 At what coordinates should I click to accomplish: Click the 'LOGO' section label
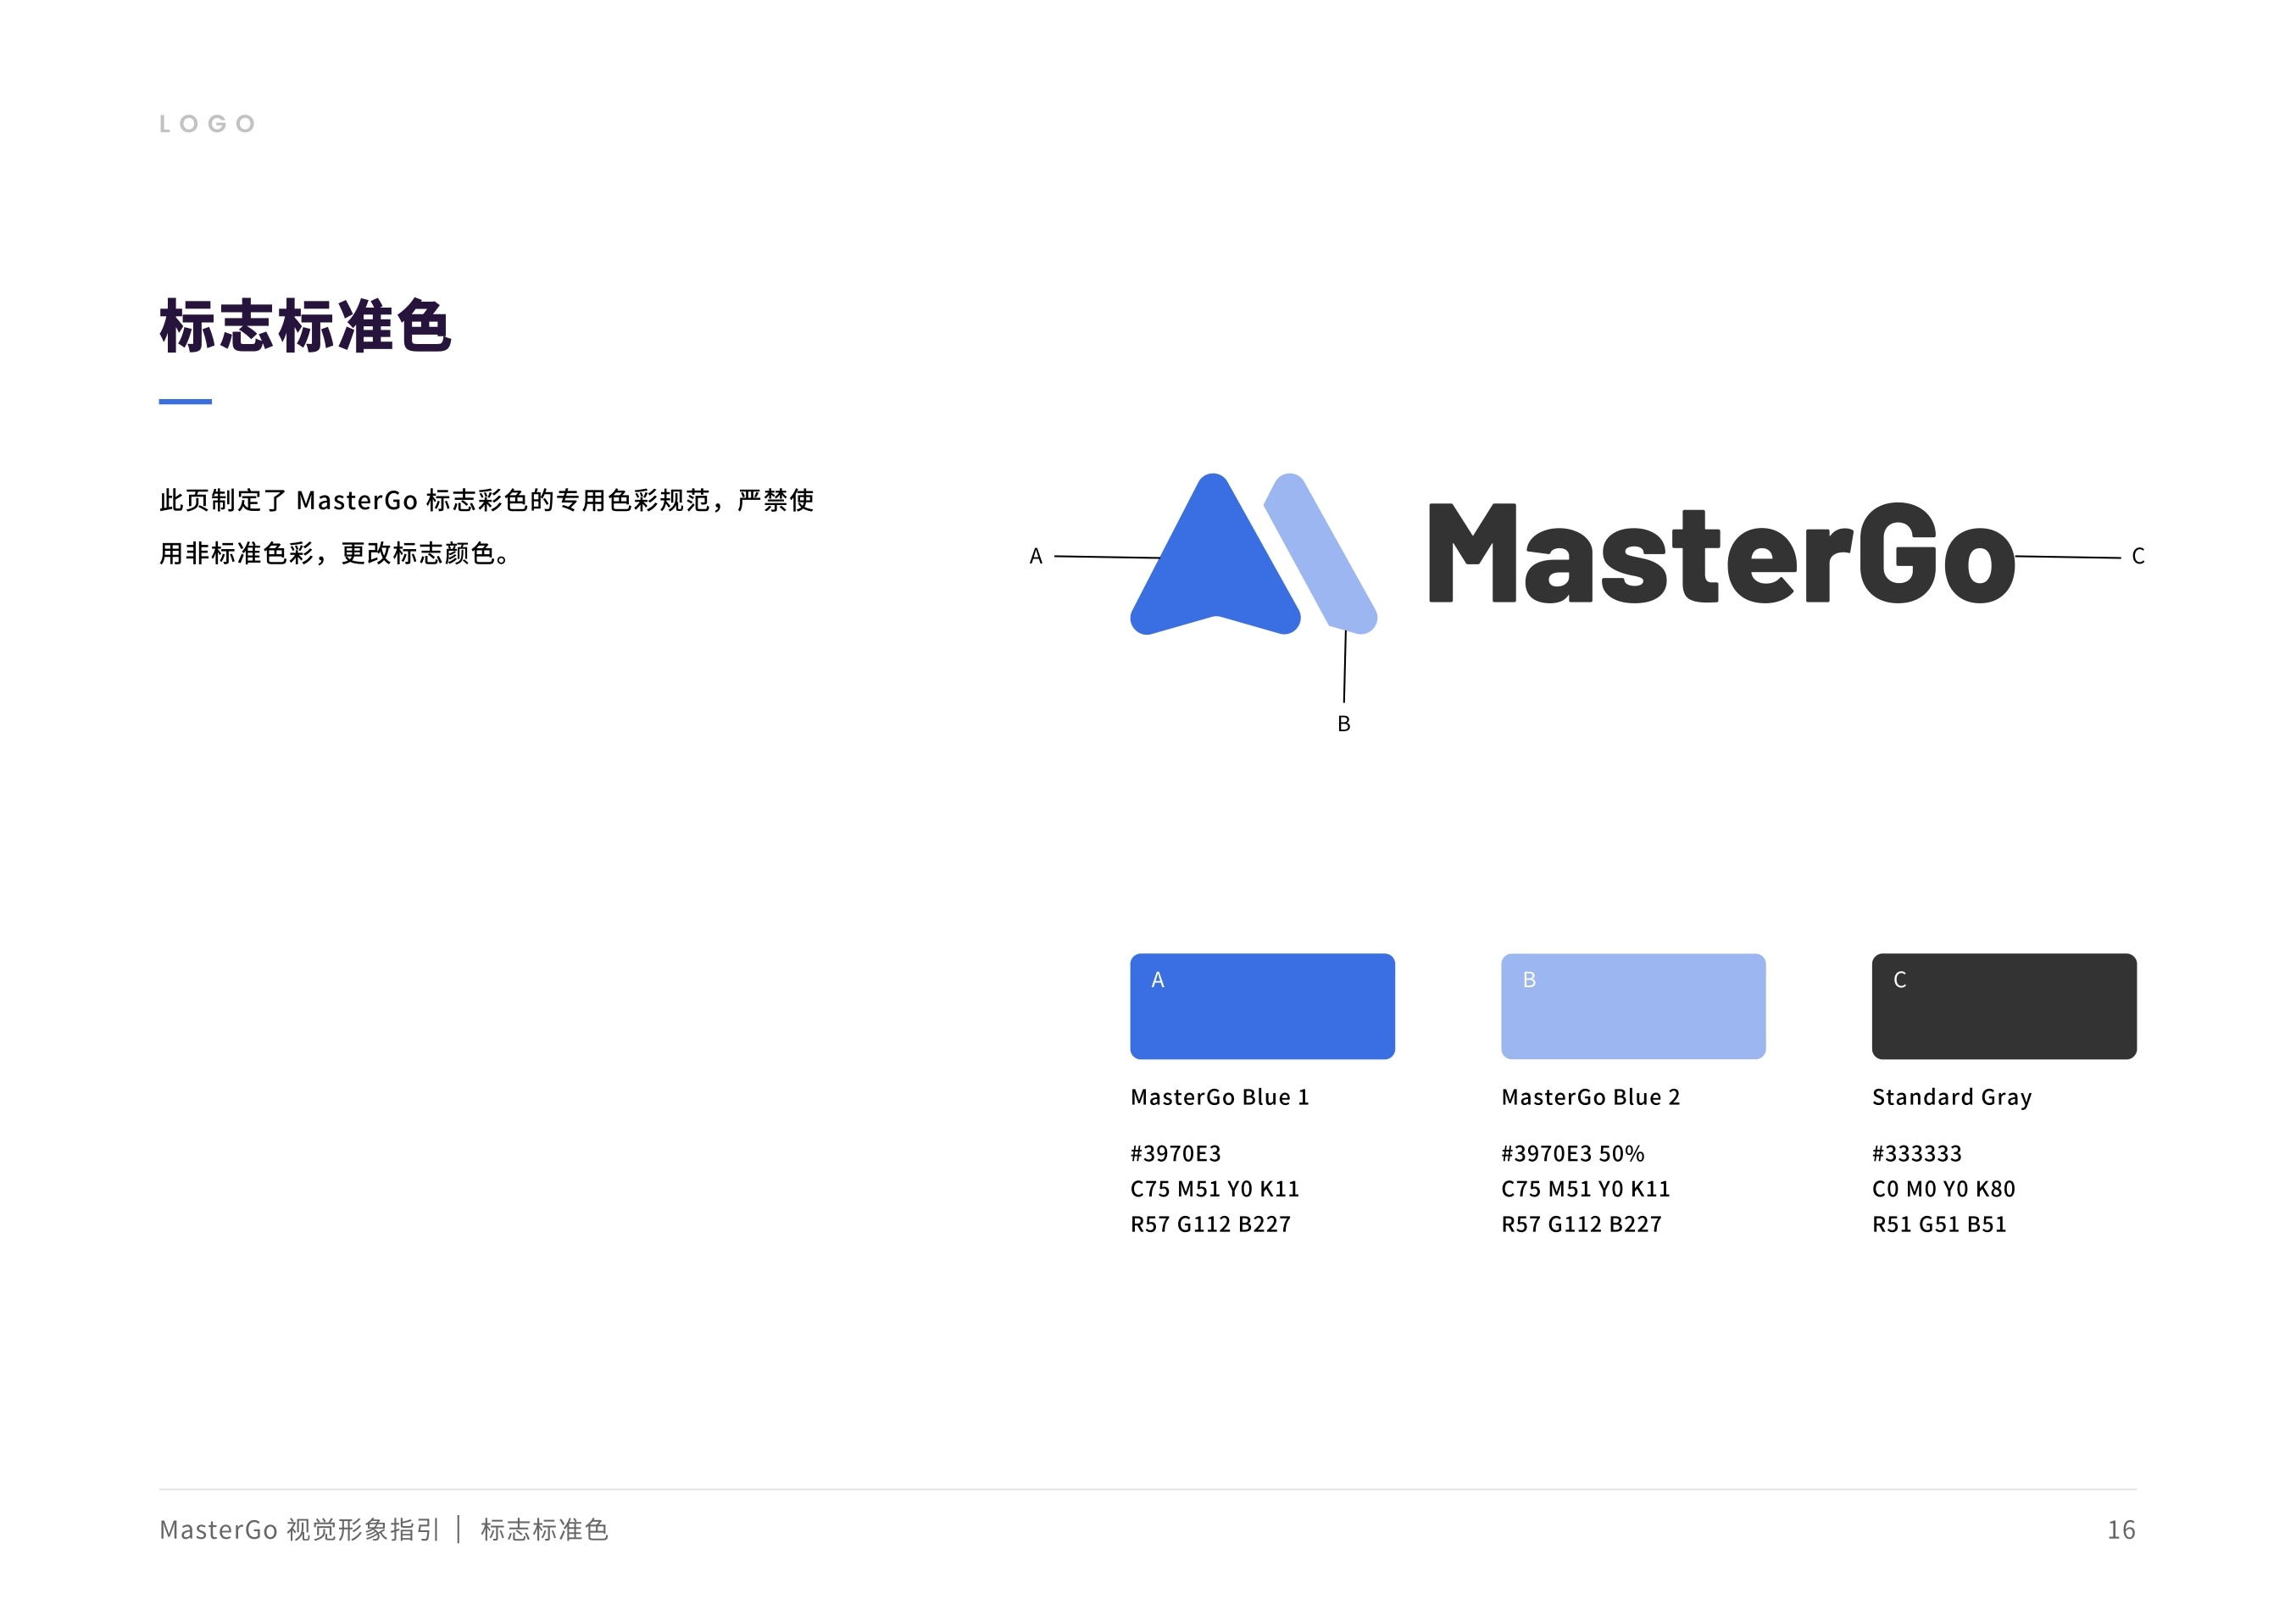pos(208,124)
